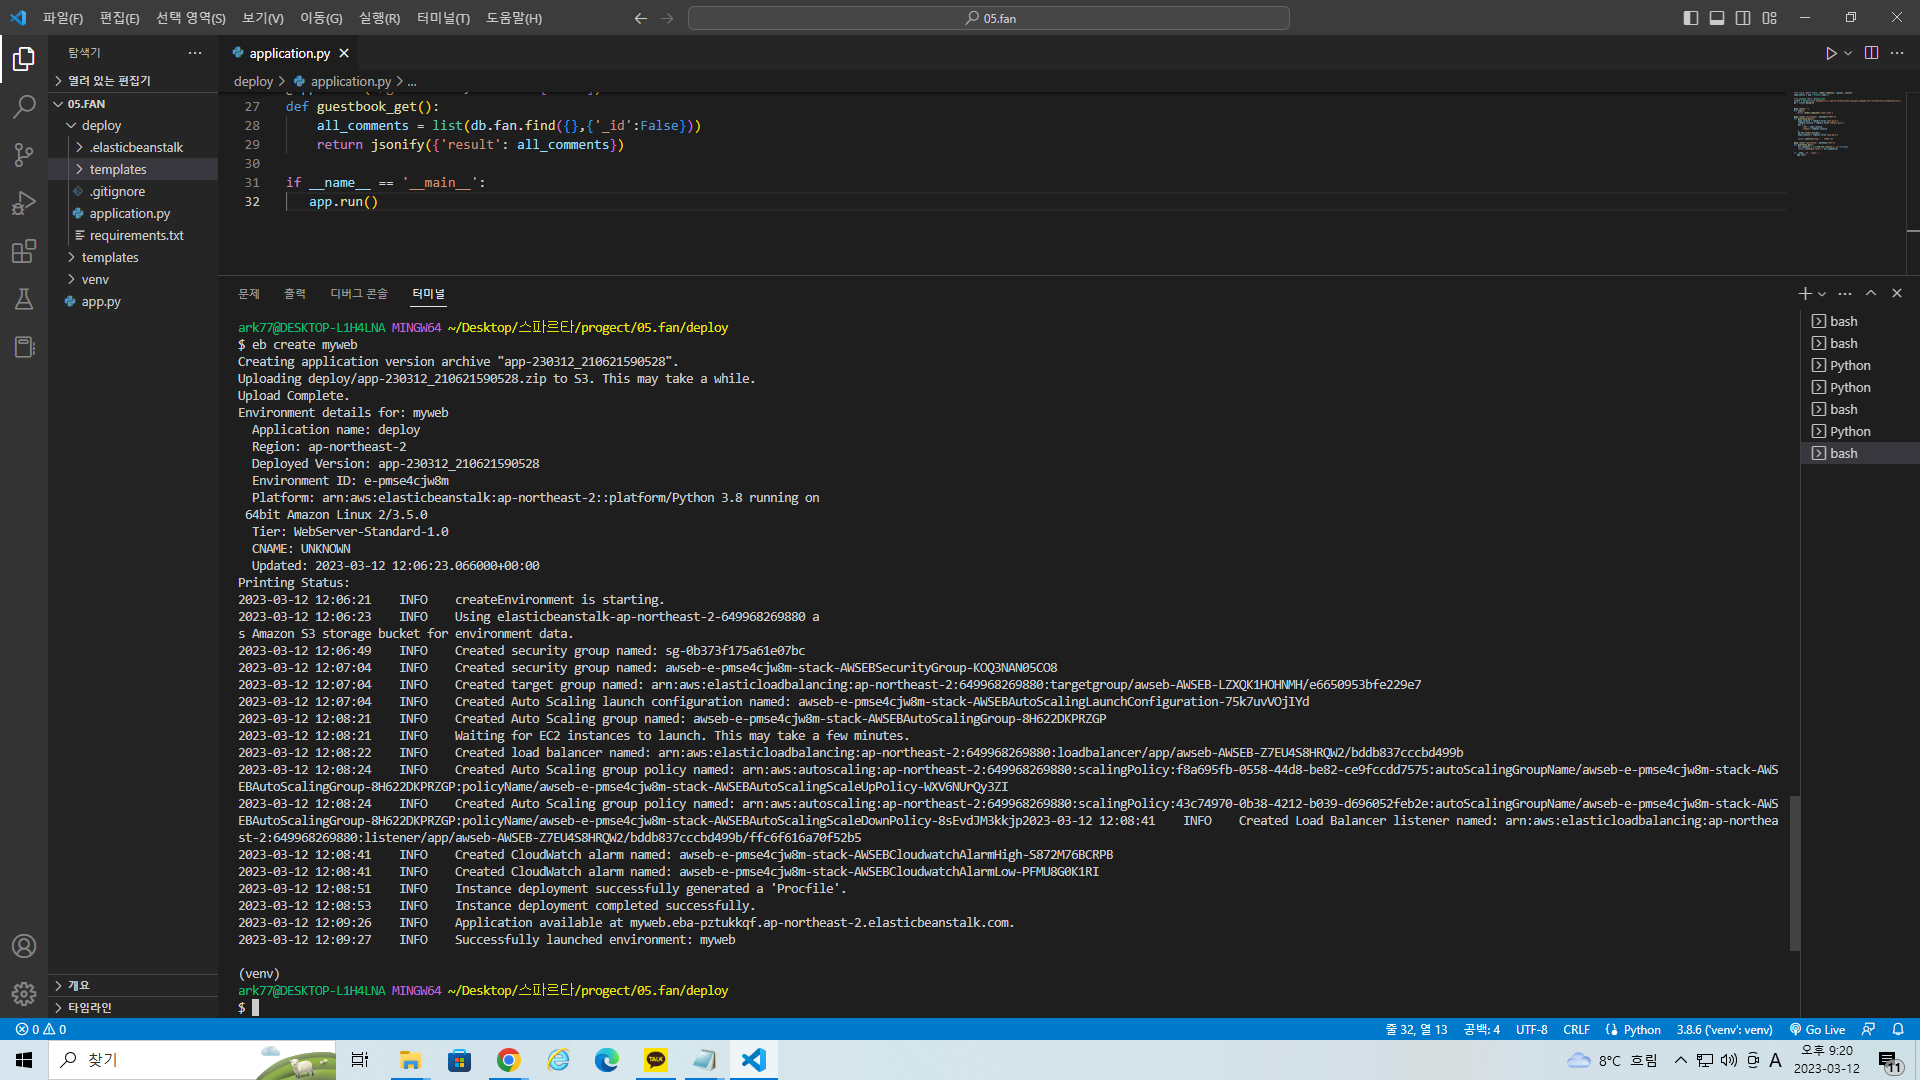Viewport: 1920px width, 1080px height.
Task: Switch to the Debug Console tab (디버그 콘솔)
Action: (x=359, y=294)
